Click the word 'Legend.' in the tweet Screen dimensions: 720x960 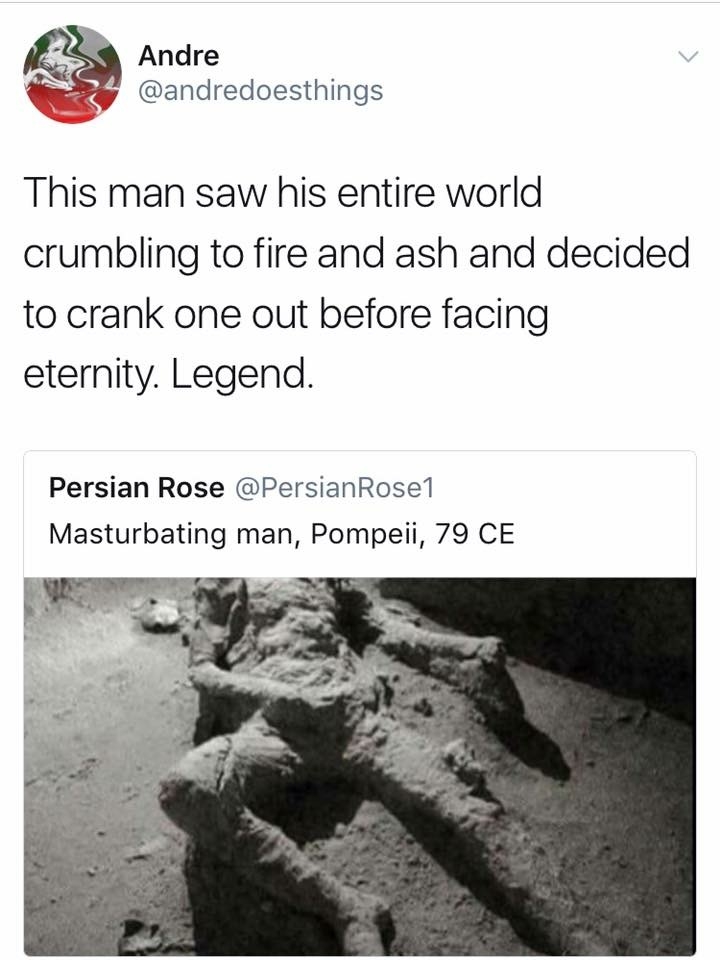(242, 374)
